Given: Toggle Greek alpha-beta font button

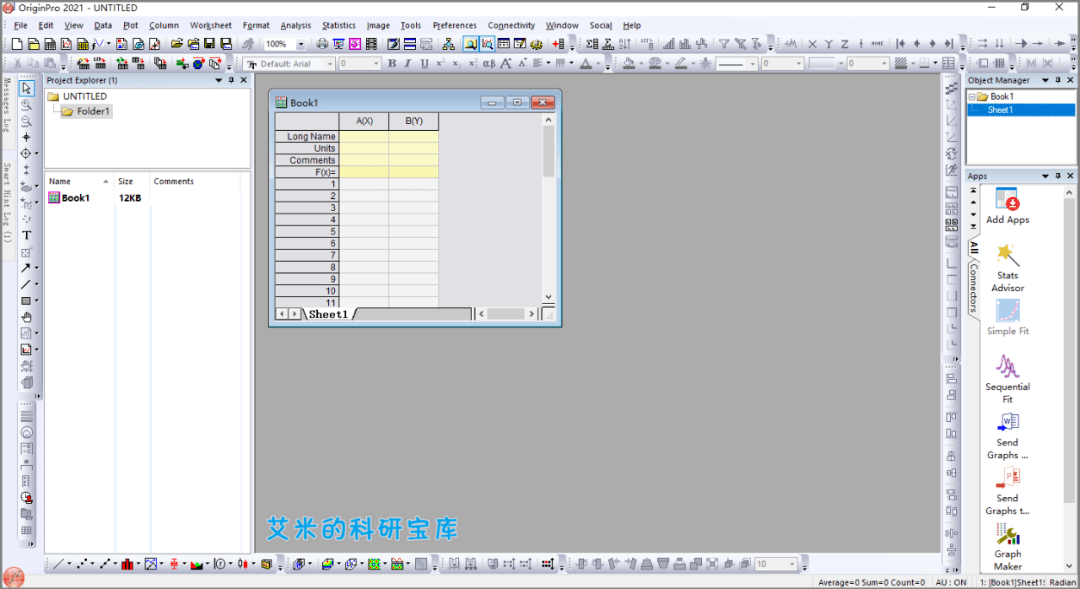Looking at the screenshot, I should coord(489,63).
